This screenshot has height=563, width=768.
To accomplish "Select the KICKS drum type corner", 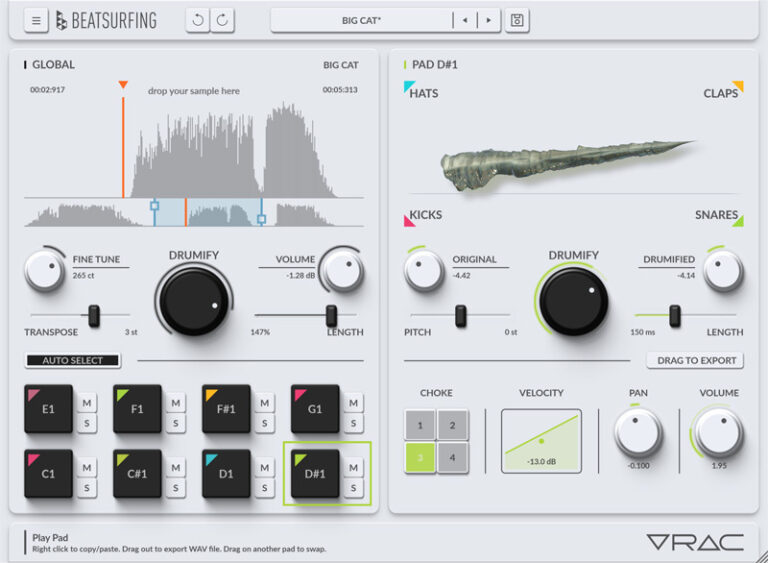I will [423, 217].
